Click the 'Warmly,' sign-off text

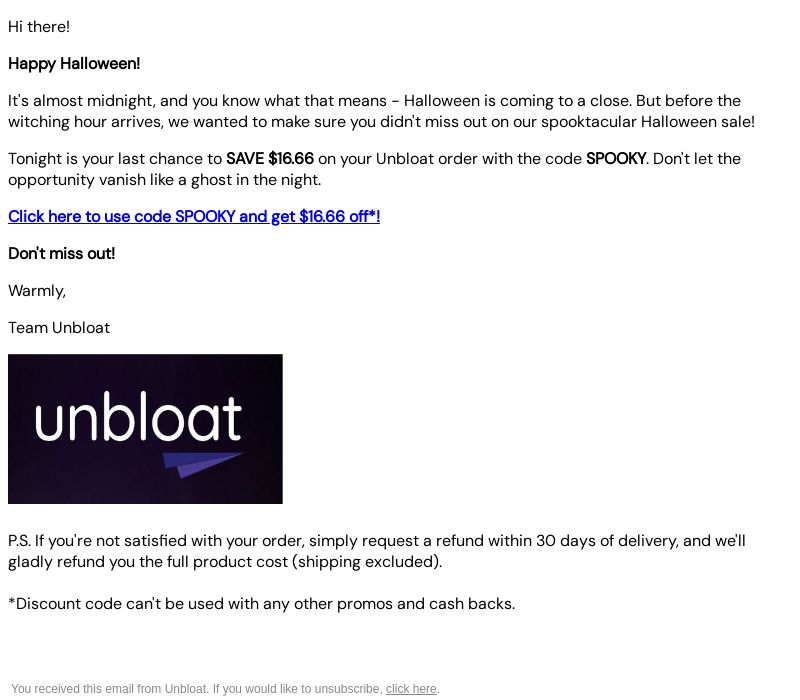coord(37,291)
